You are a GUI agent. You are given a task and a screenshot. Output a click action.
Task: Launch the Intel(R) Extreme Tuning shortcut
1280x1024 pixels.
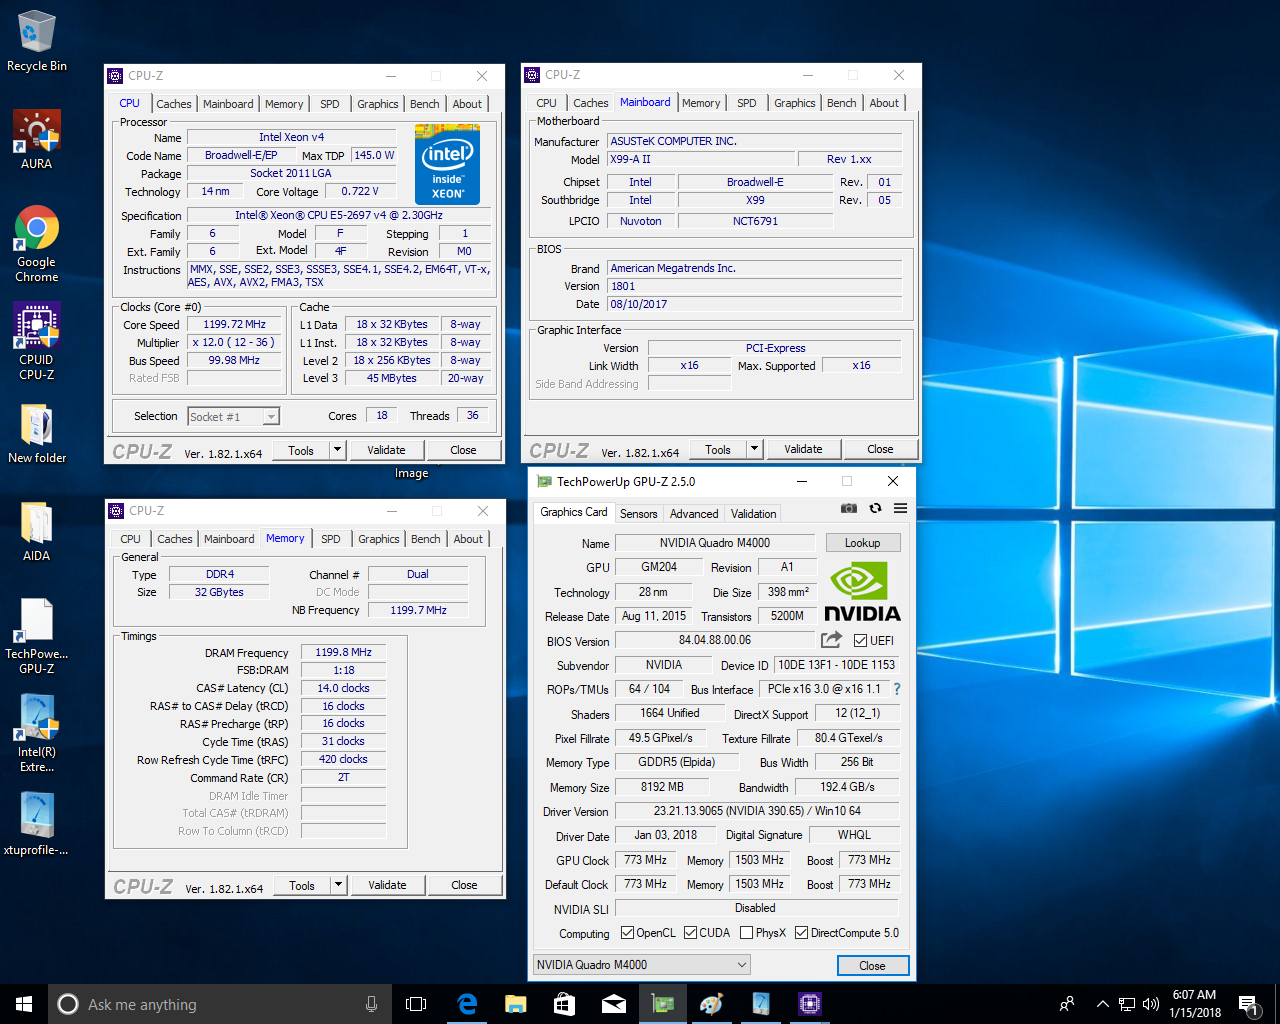point(36,733)
